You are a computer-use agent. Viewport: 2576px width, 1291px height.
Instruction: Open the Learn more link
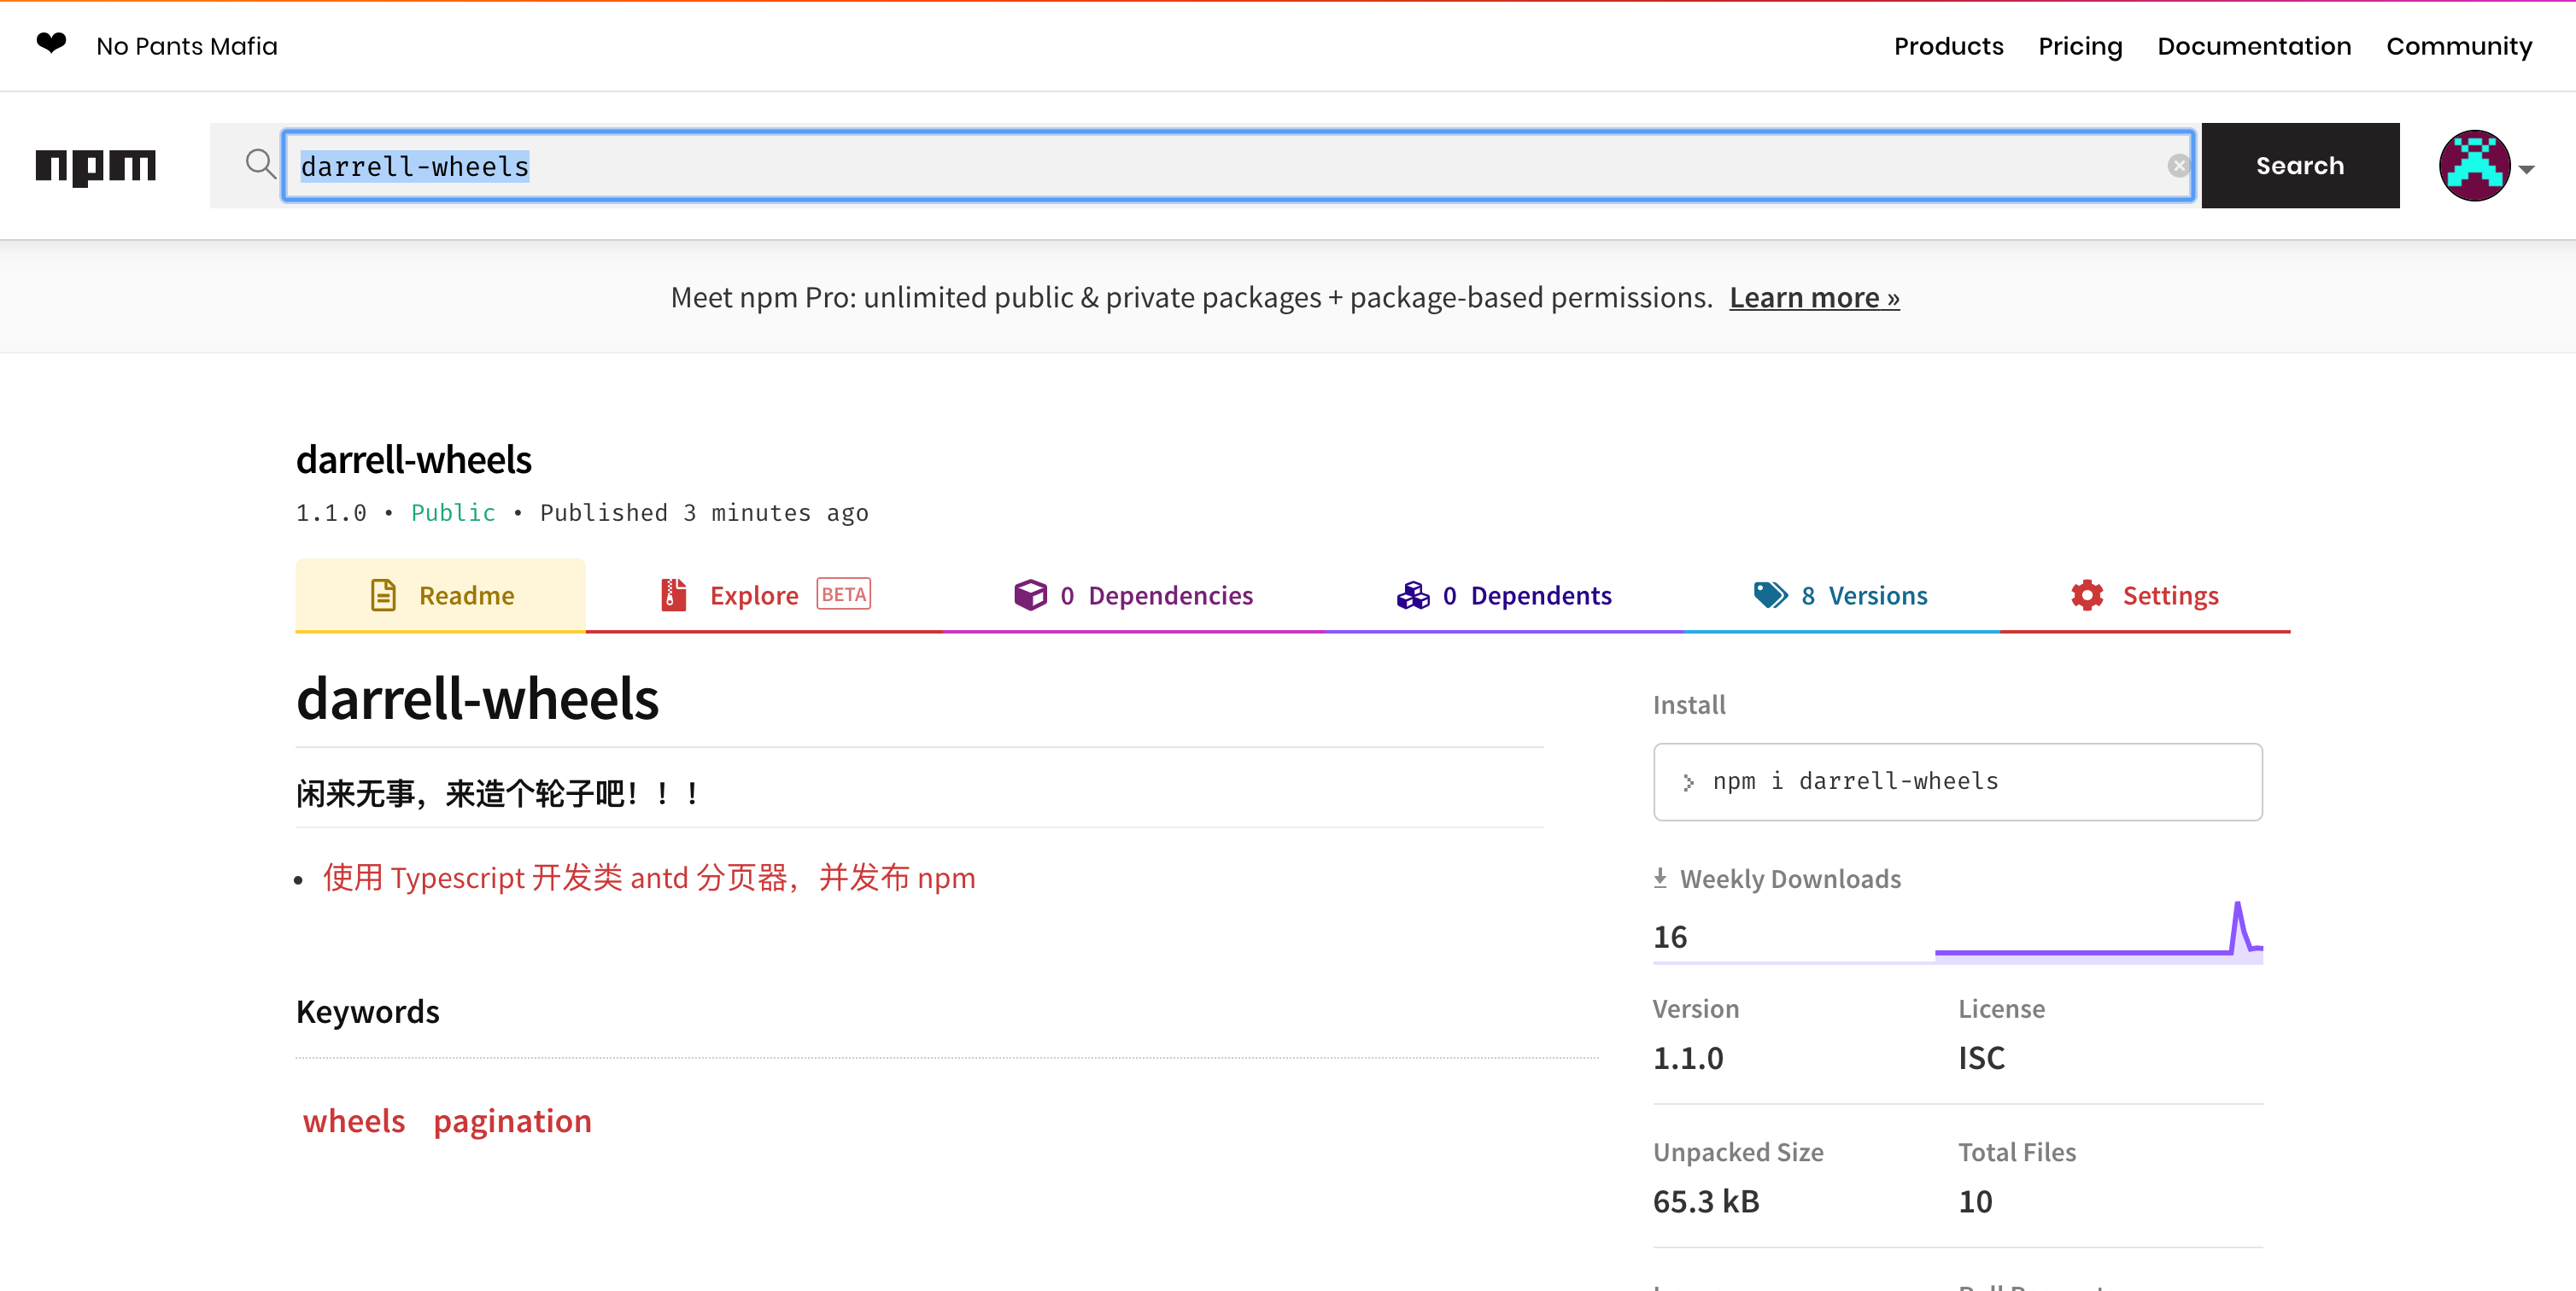click(1813, 298)
